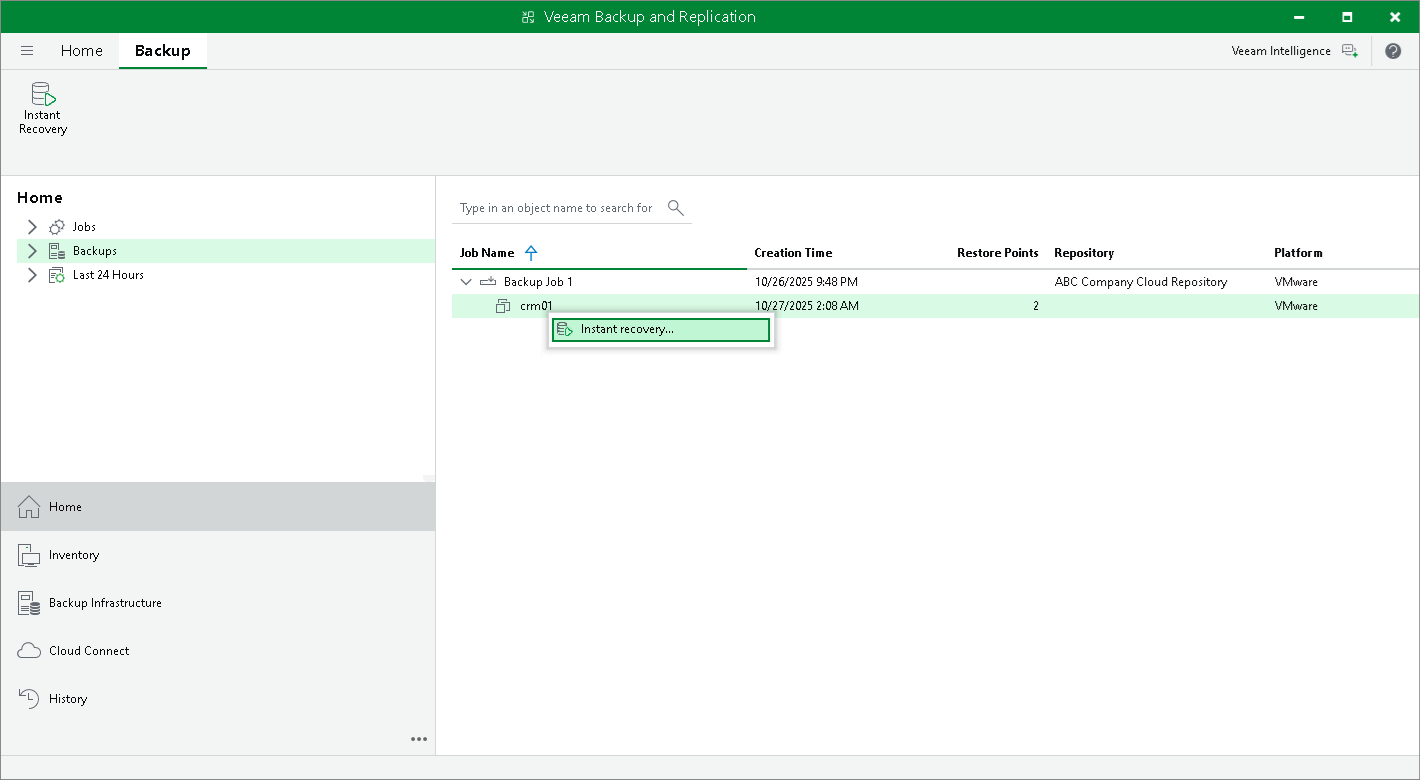Select the Backup ribbon tab
This screenshot has width=1420, height=780.
click(x=162, y=51)
